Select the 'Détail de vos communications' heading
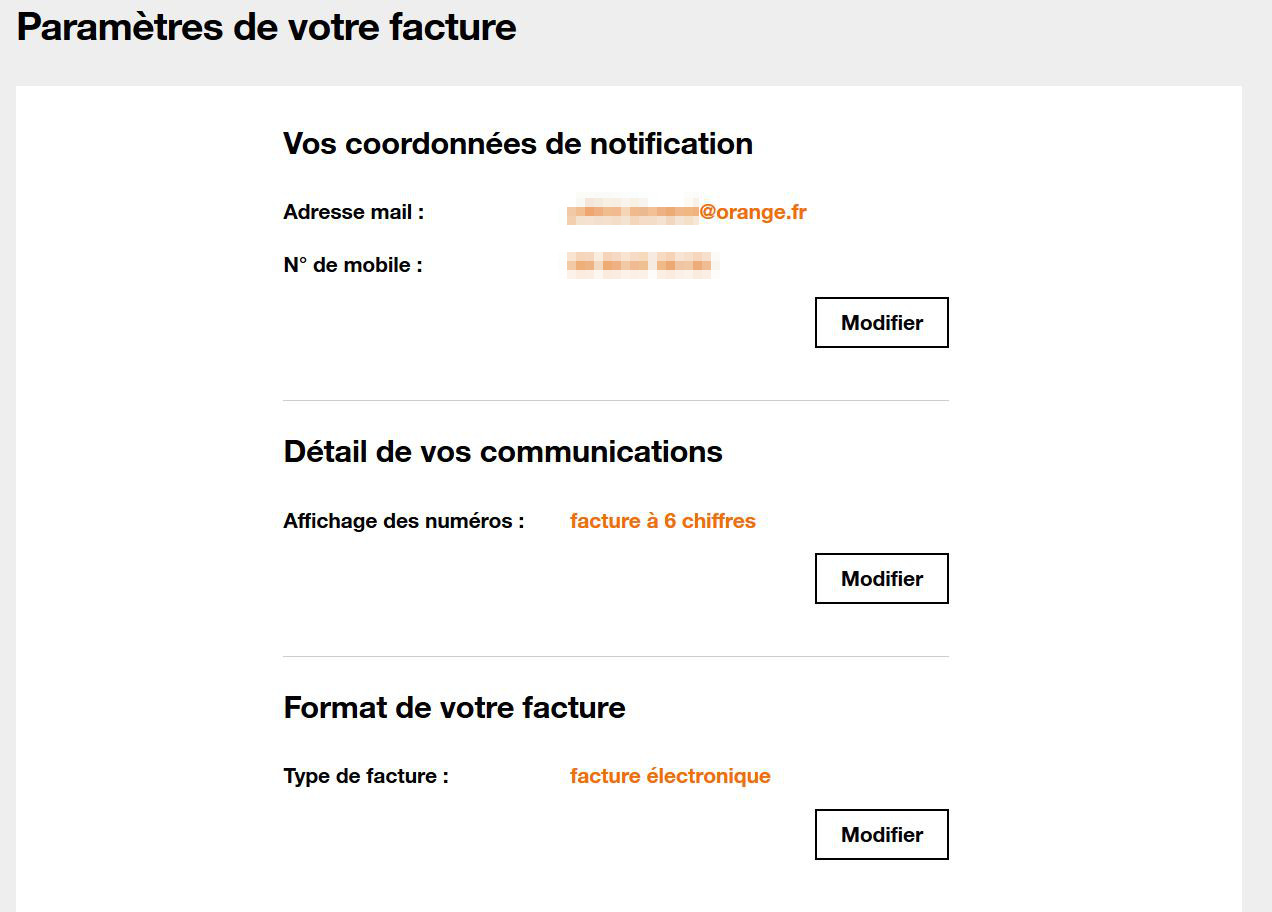 (503, 452)
